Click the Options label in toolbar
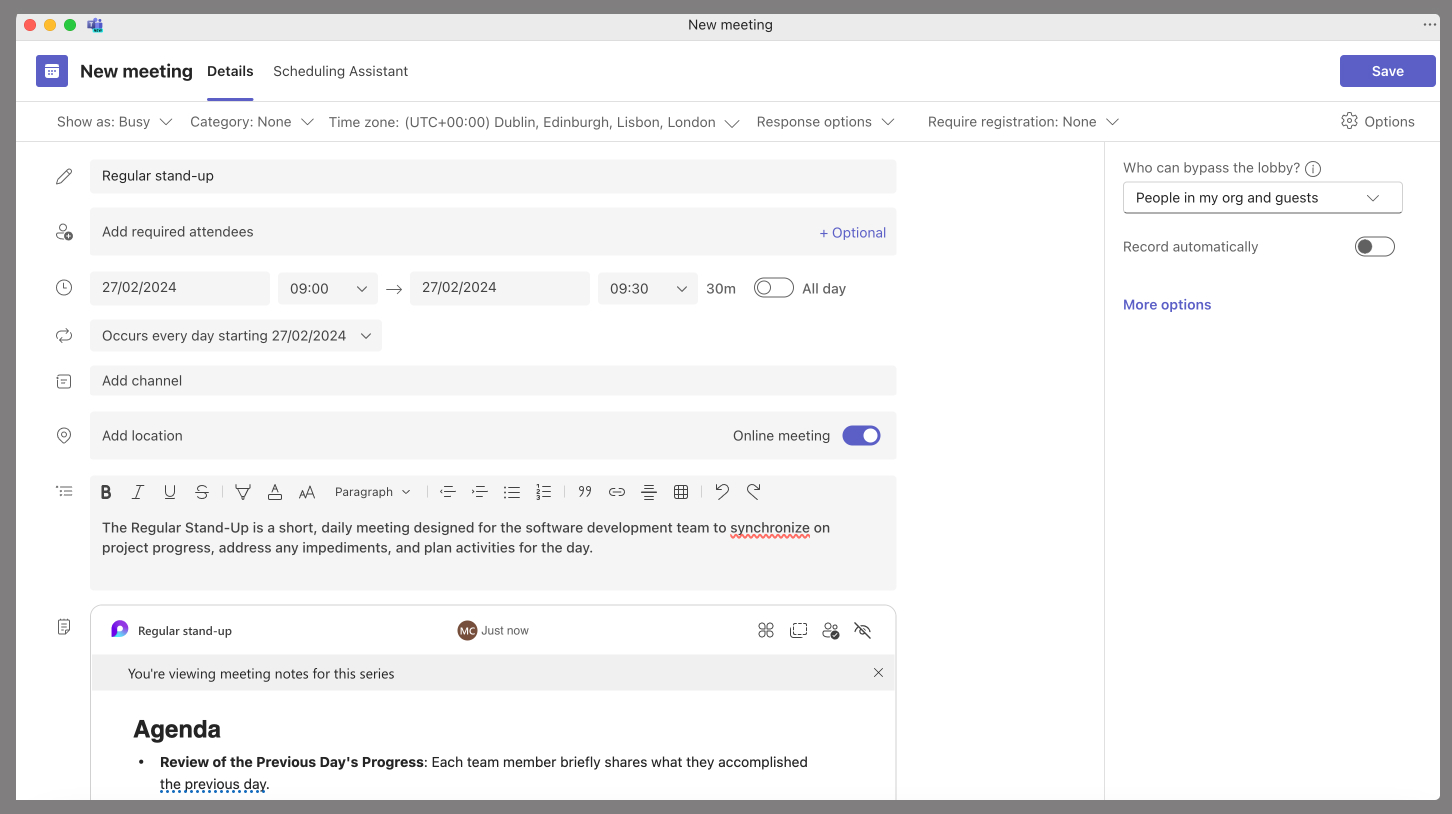The image size is (1452, 814). pyautogui.click(x=1390, y=122)
